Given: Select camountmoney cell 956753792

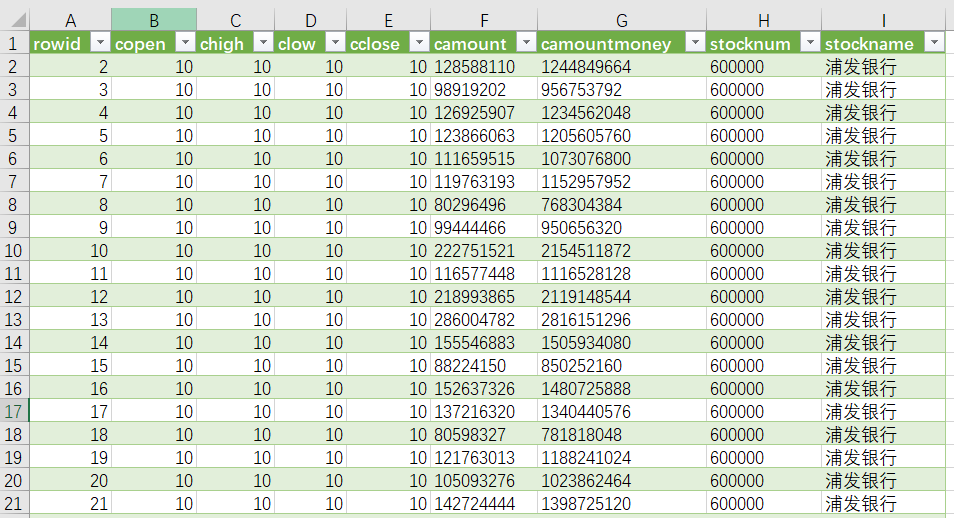Looking at the screenshot, I should [x=622, y=89].
